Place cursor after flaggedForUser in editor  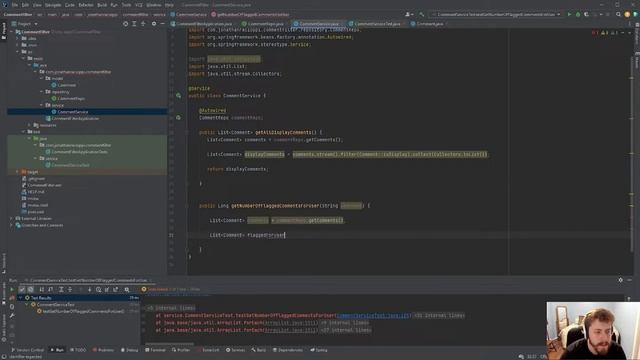(x=285, y=235)
